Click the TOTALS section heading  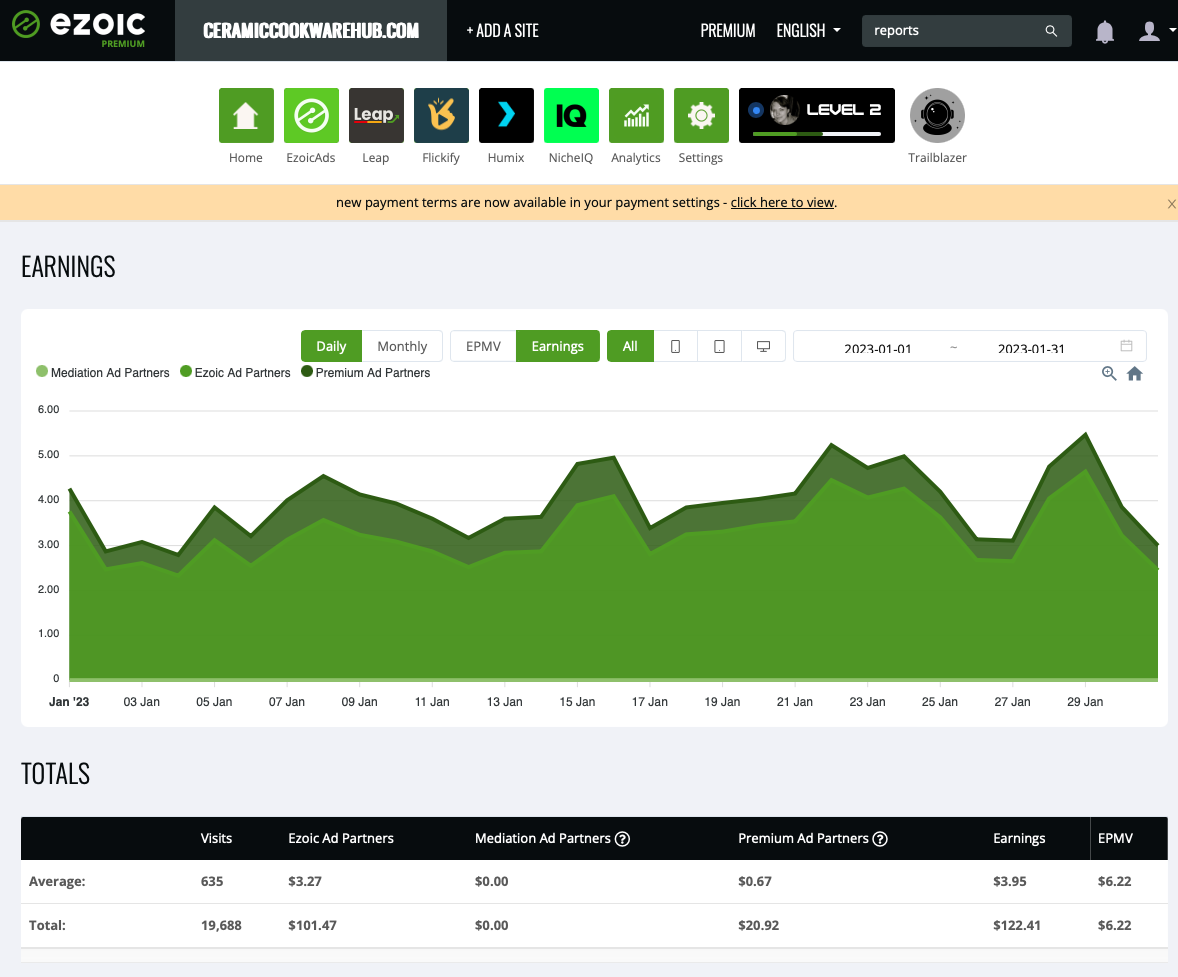56,773
